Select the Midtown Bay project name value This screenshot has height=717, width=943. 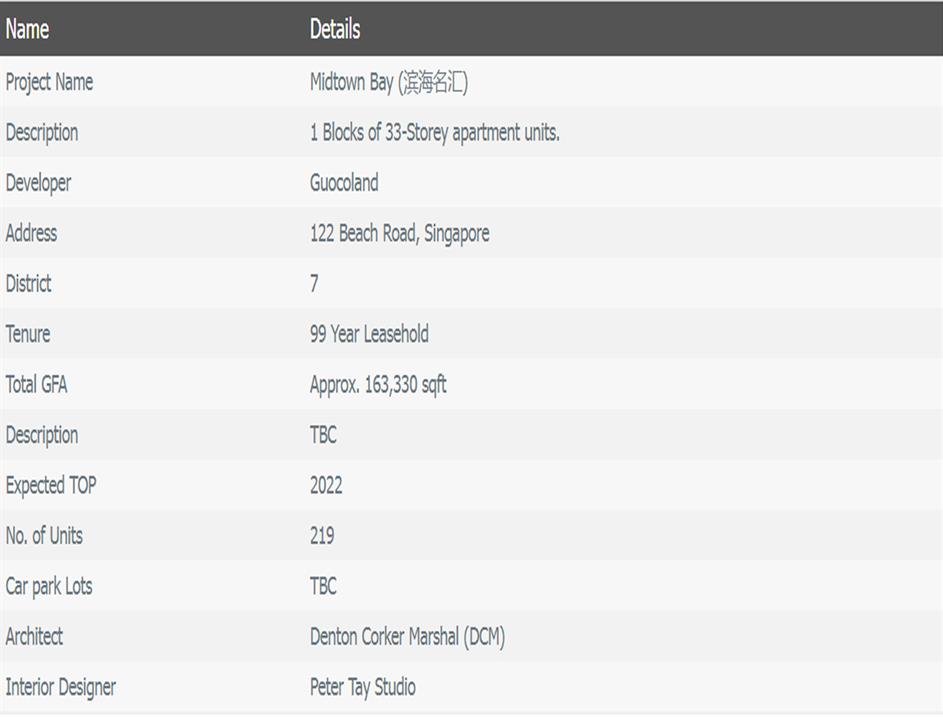(388, 82)
